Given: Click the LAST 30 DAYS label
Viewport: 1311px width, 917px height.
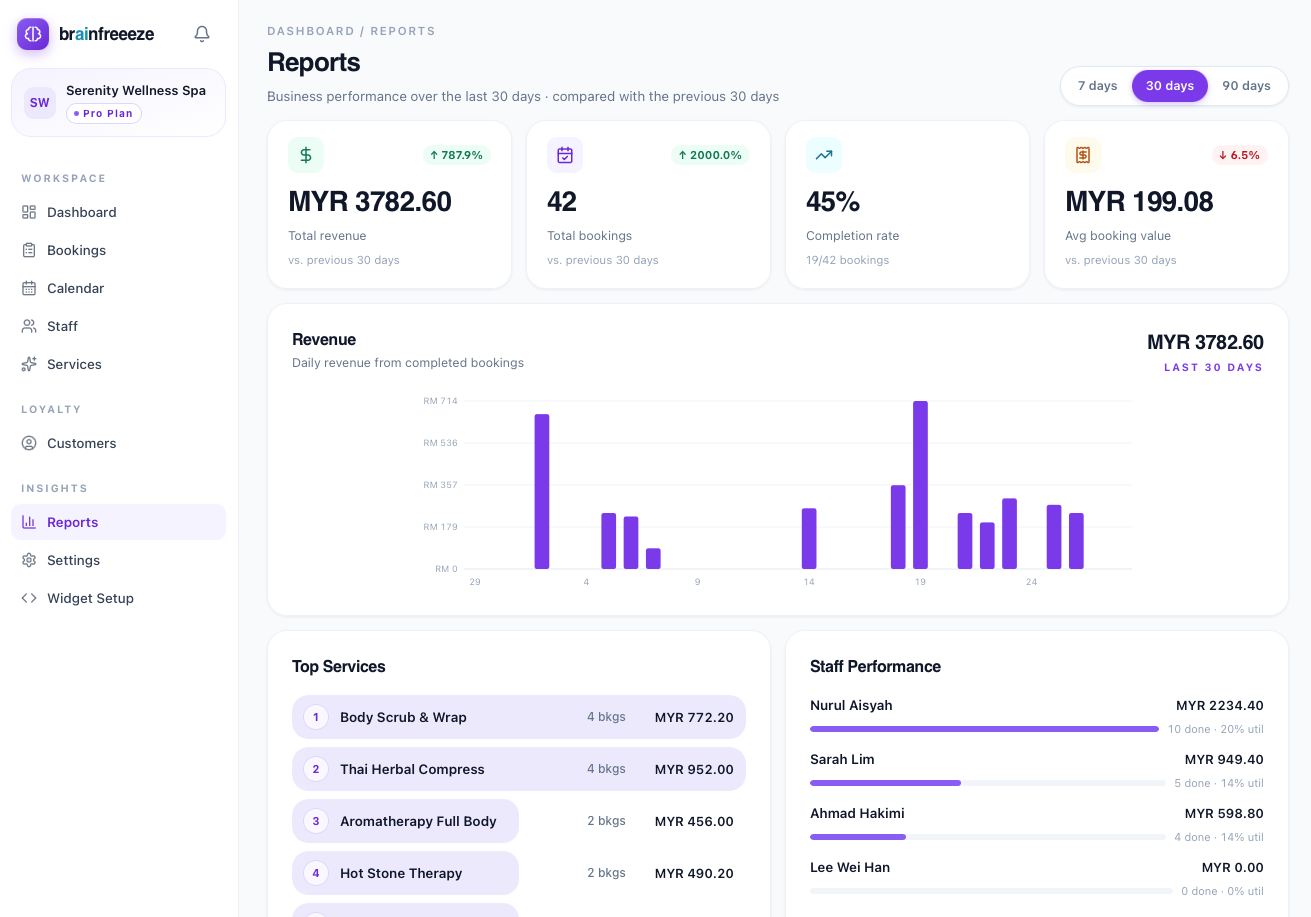Looking at the screenshot, I should click(1213, 367).
